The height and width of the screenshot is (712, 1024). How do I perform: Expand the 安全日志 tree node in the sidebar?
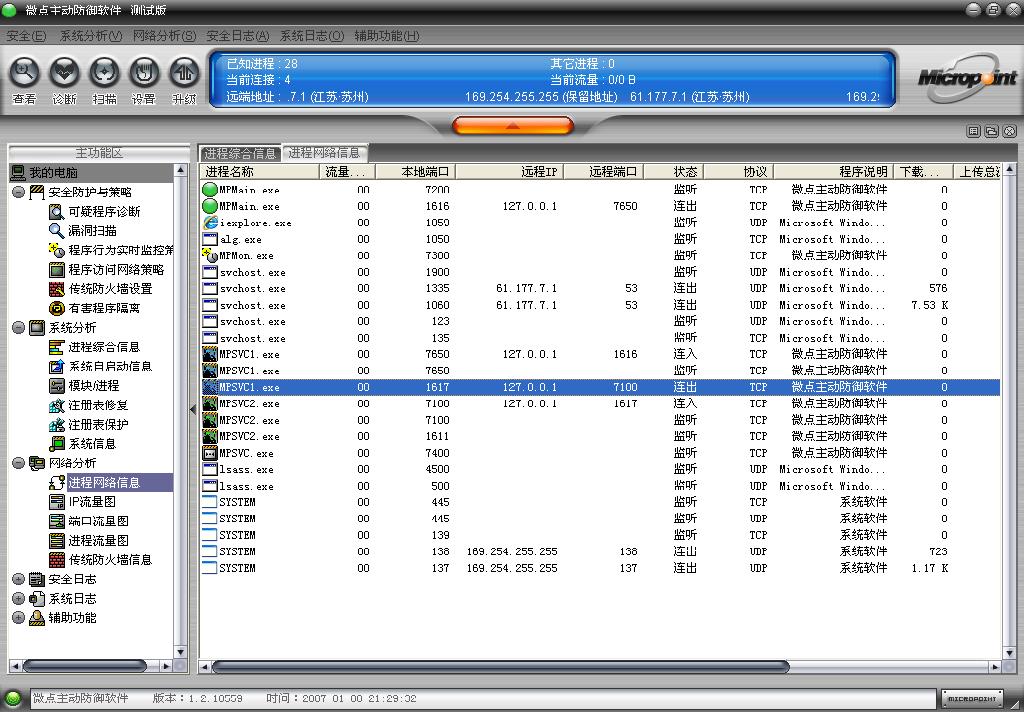pyautogui.click(x=18, y=579)
